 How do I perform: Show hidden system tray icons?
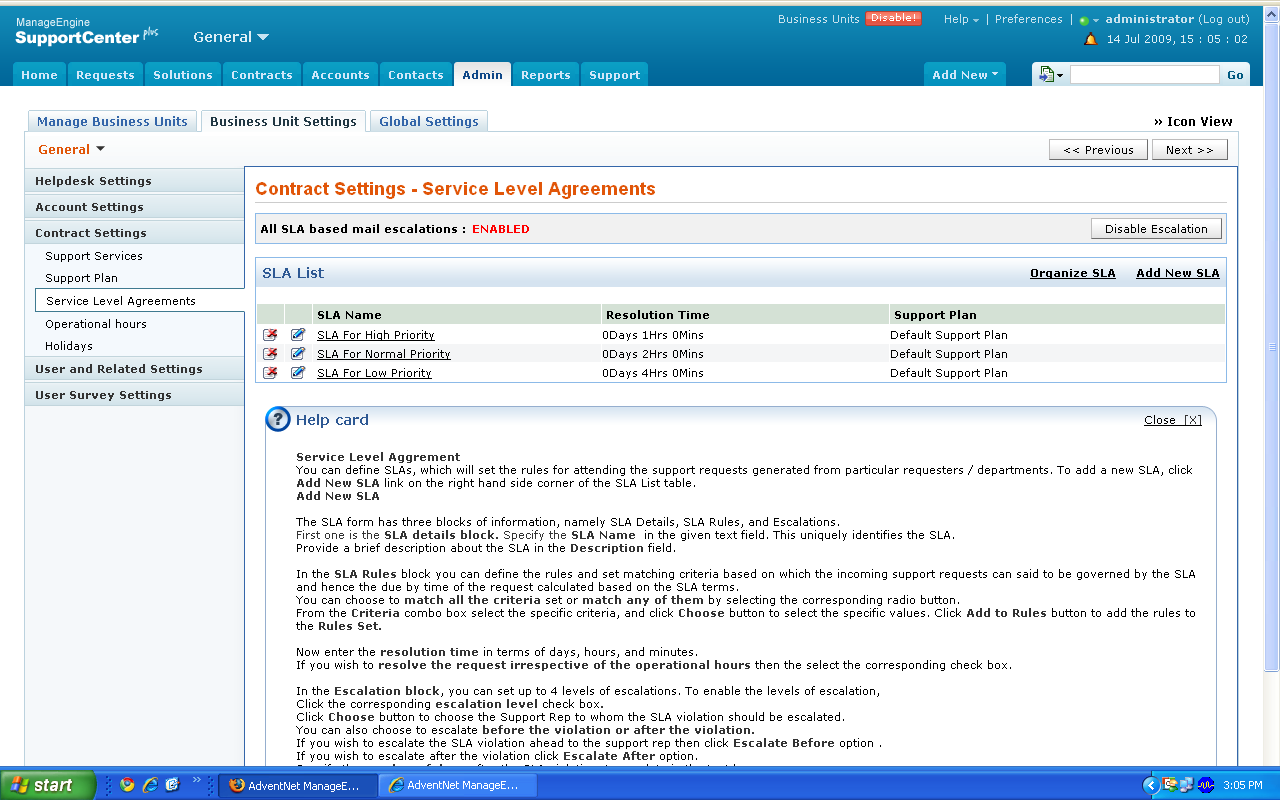(1150, 785)
